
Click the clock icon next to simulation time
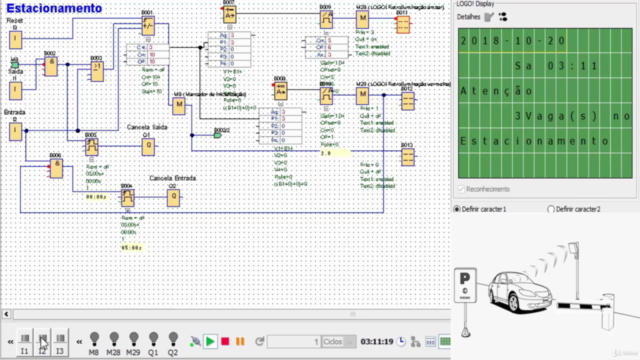tap(401, 341)
